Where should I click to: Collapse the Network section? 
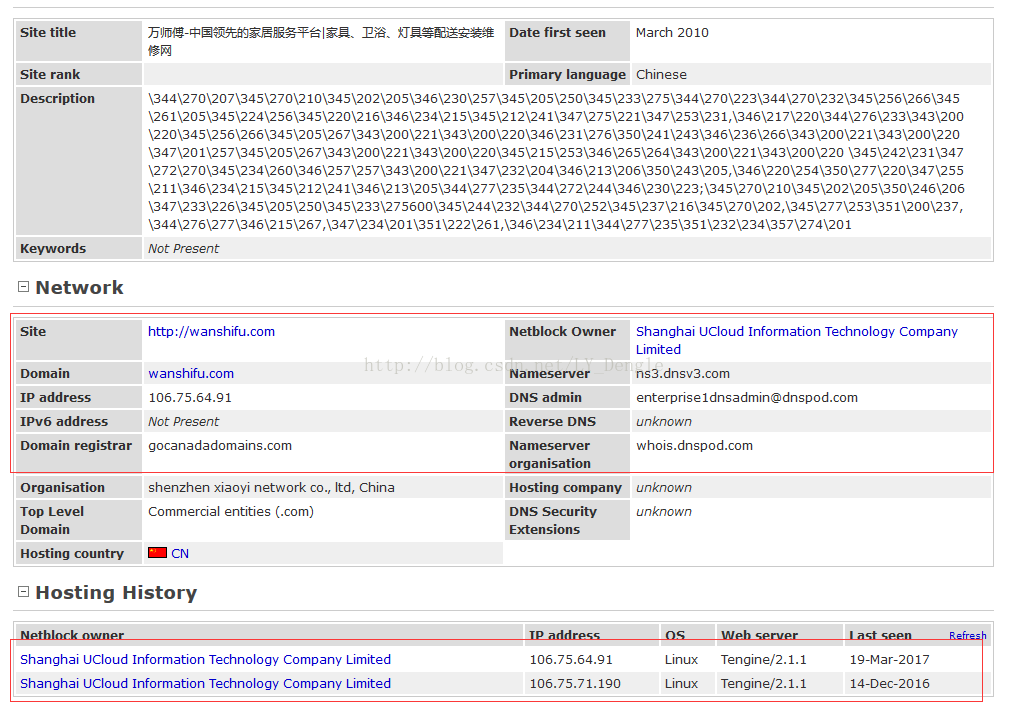pos(23,286)
